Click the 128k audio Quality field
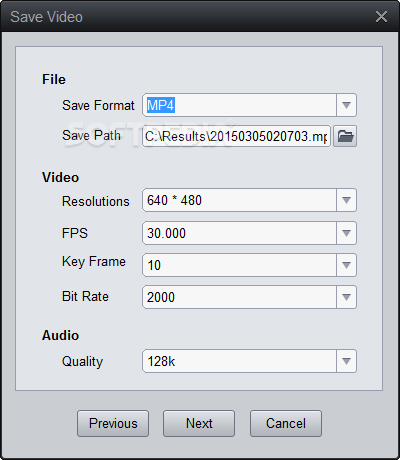400x460 pixels. pos(239,361)
